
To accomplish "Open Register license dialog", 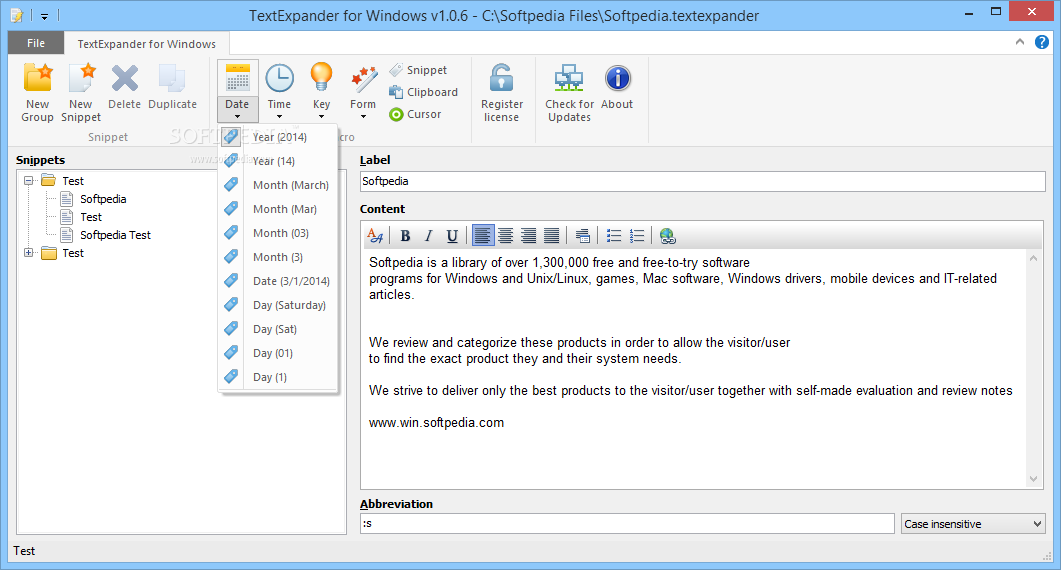I will [x=501, y=93].
